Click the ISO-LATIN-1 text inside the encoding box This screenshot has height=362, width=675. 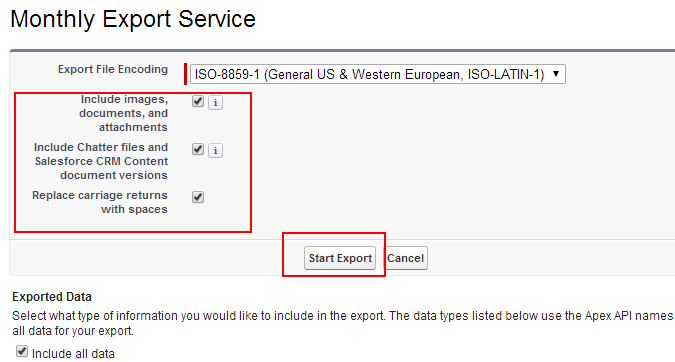[x=506, y=74]
